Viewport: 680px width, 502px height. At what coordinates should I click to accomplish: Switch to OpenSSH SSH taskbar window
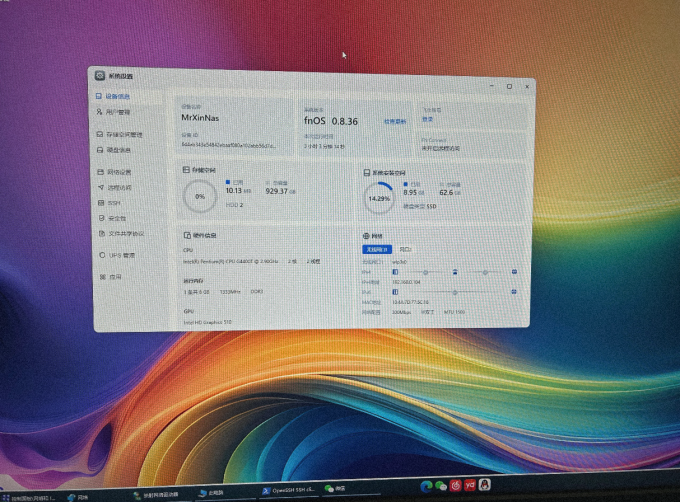[x=289, y=490]
